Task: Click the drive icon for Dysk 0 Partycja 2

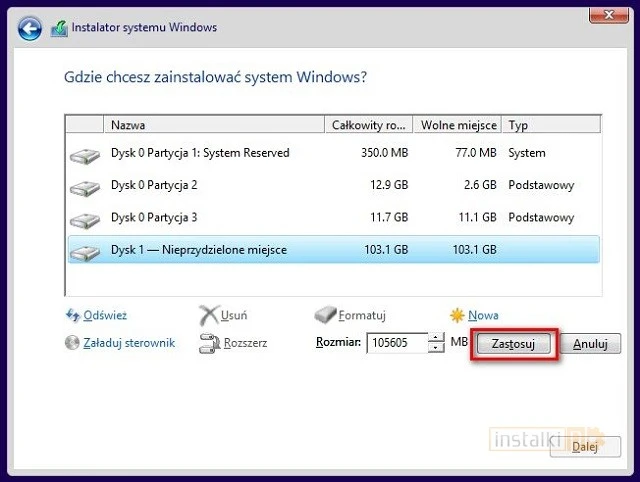Action: click(x=85, y=188)
